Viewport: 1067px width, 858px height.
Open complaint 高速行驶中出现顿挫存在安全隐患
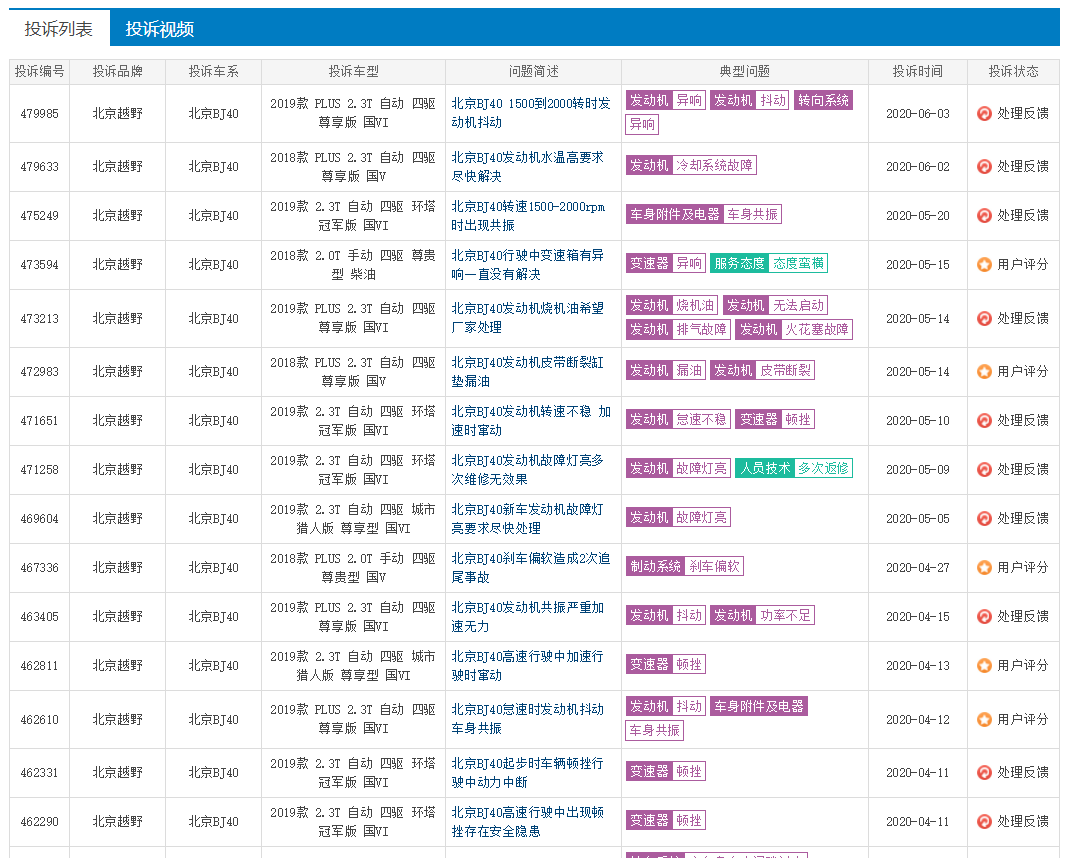tap(527, 821)
